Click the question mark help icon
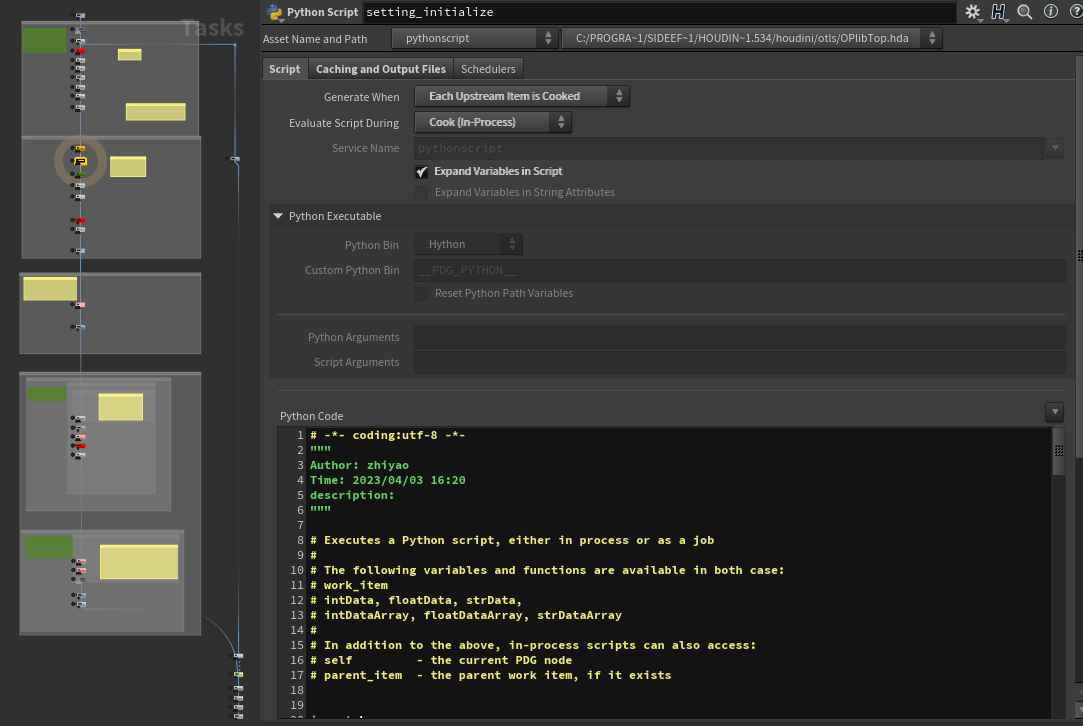Image resolution: width=1083 pixels, height=726 pixels. 1074,12
